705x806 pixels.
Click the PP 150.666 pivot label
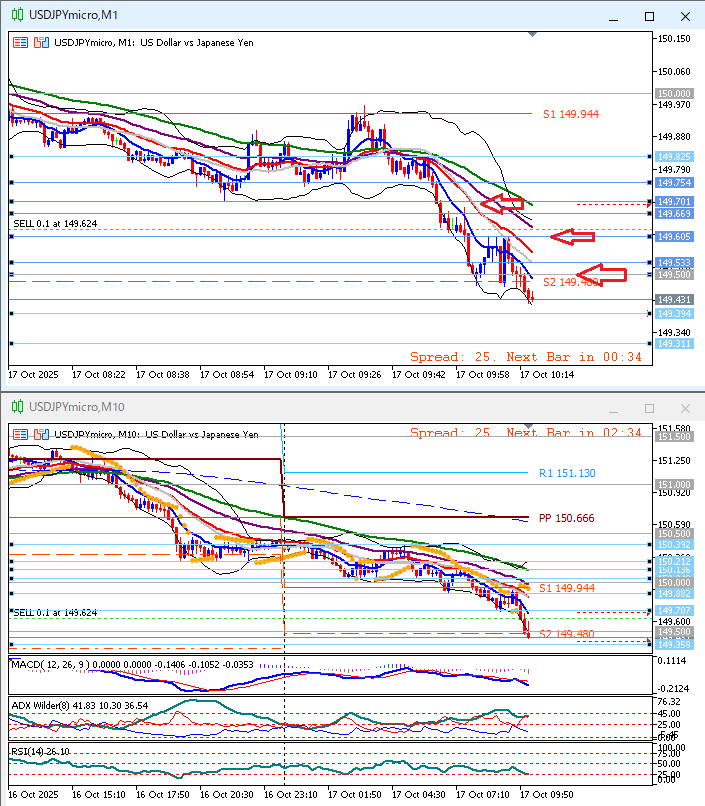[x=564, y=518]
